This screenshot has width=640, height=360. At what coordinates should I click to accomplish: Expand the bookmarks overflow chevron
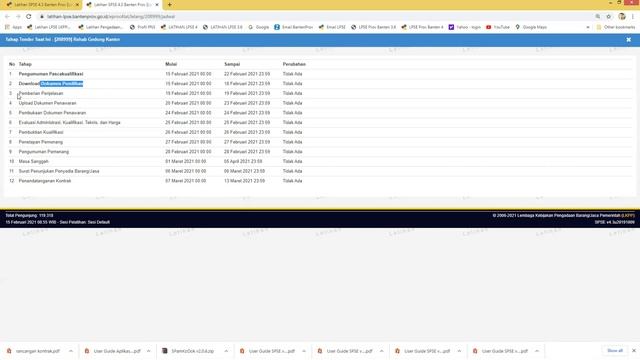[588, 27]
